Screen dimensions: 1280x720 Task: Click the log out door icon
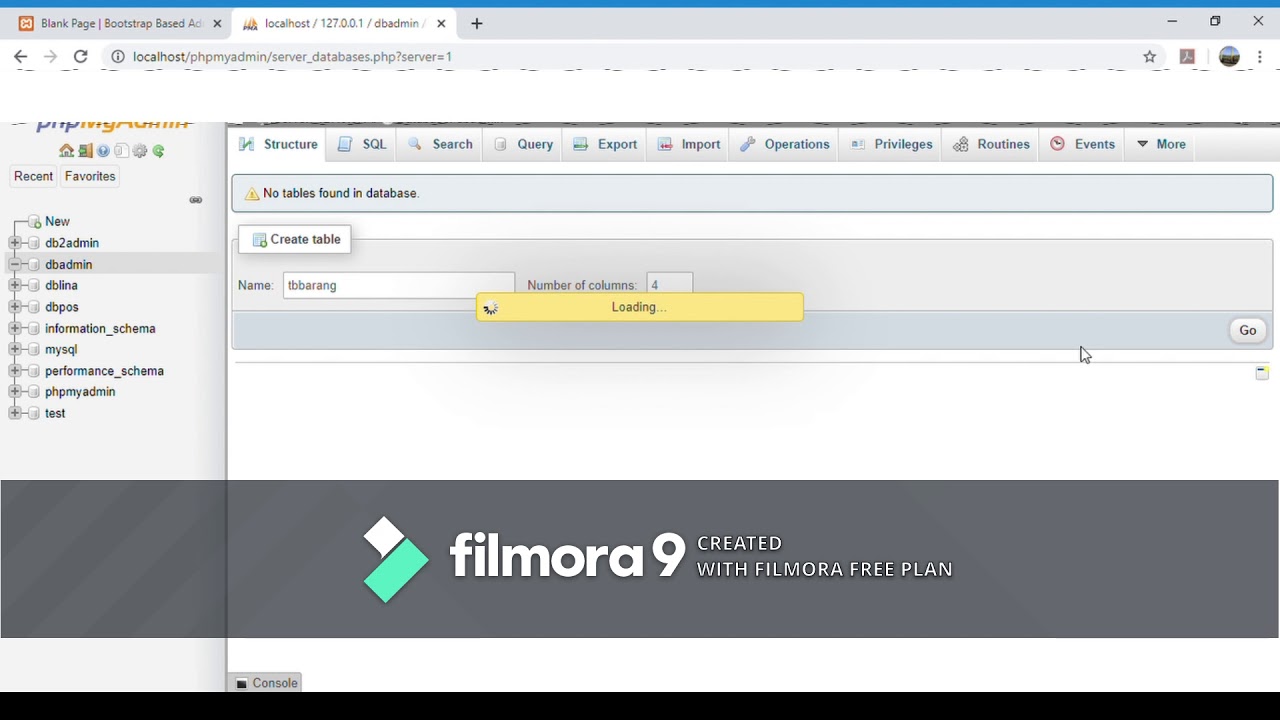[x=85, y=151]
